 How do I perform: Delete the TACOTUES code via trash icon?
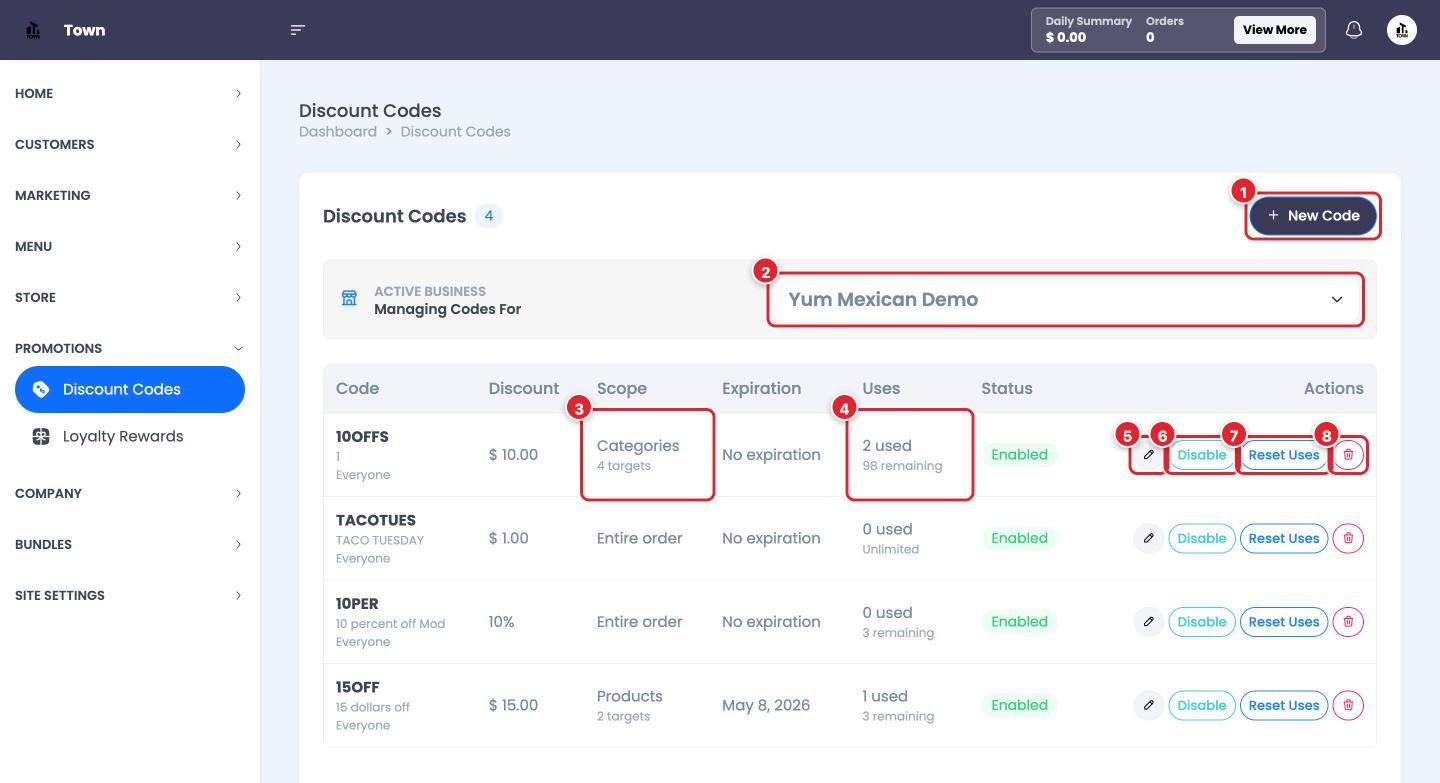(1348, 538)
